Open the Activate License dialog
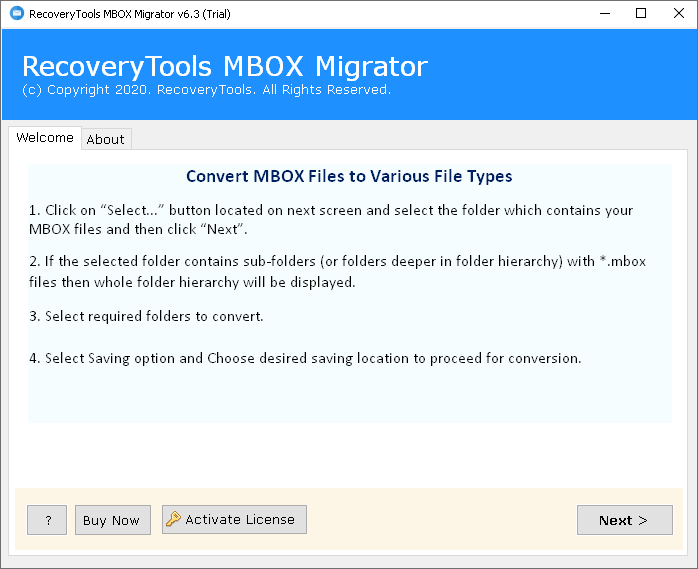Viewport: 698px width, 569px height. click(x=234, y=520)
